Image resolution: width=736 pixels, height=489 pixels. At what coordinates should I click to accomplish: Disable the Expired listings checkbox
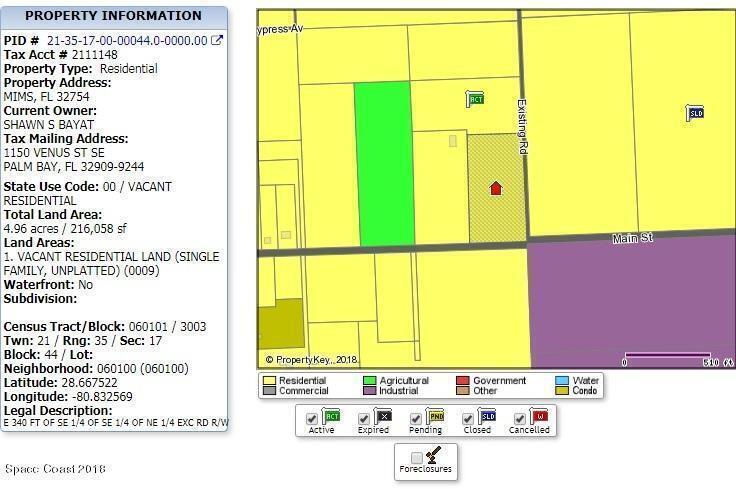pyautogui.click(x=364, y=418)
